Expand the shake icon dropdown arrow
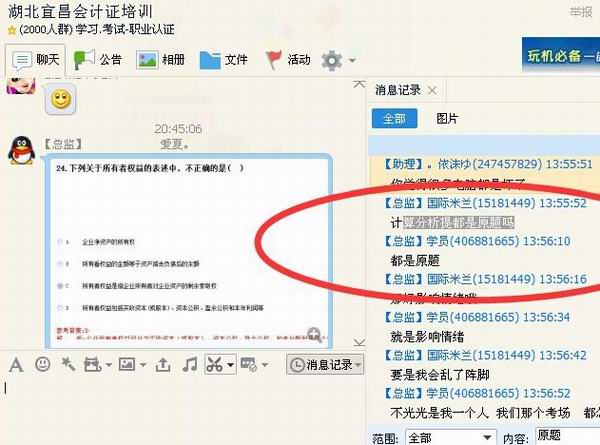 (x=108, y=365)
